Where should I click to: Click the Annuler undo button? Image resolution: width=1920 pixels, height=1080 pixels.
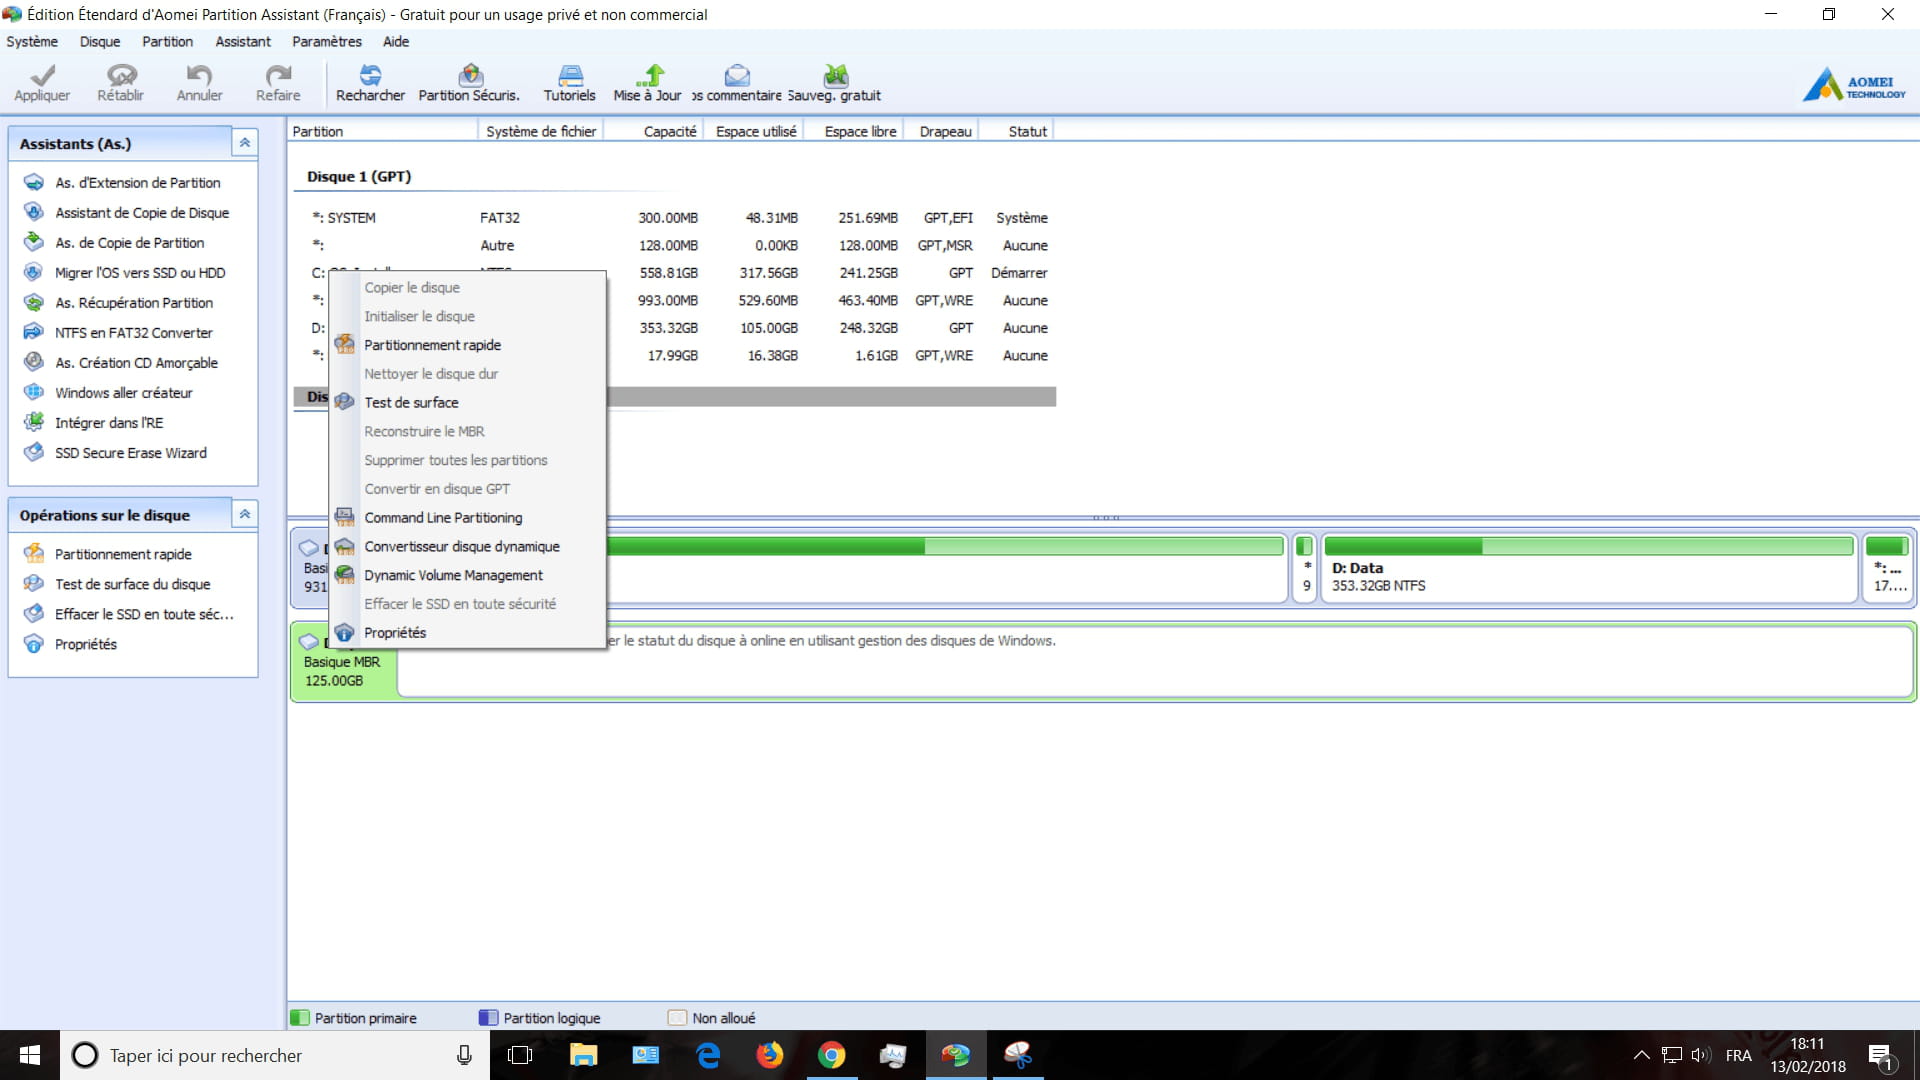(199, 82)
